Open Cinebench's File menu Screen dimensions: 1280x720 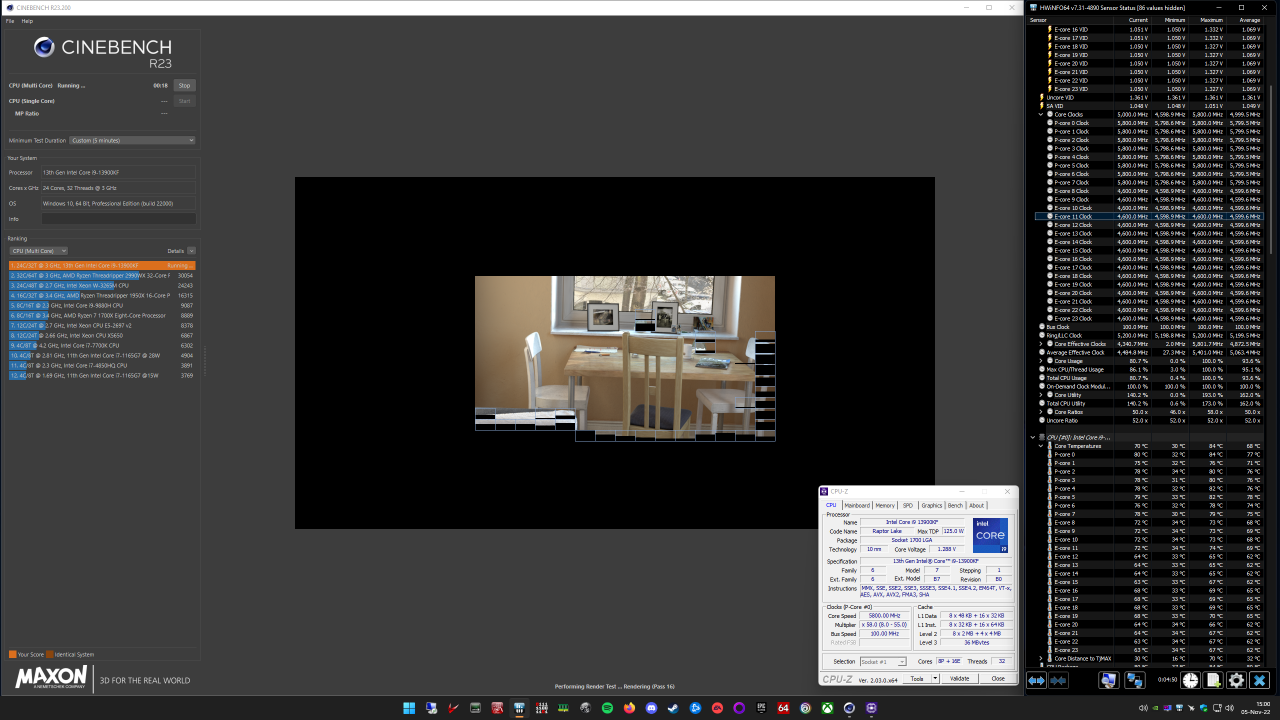(9, 20)
